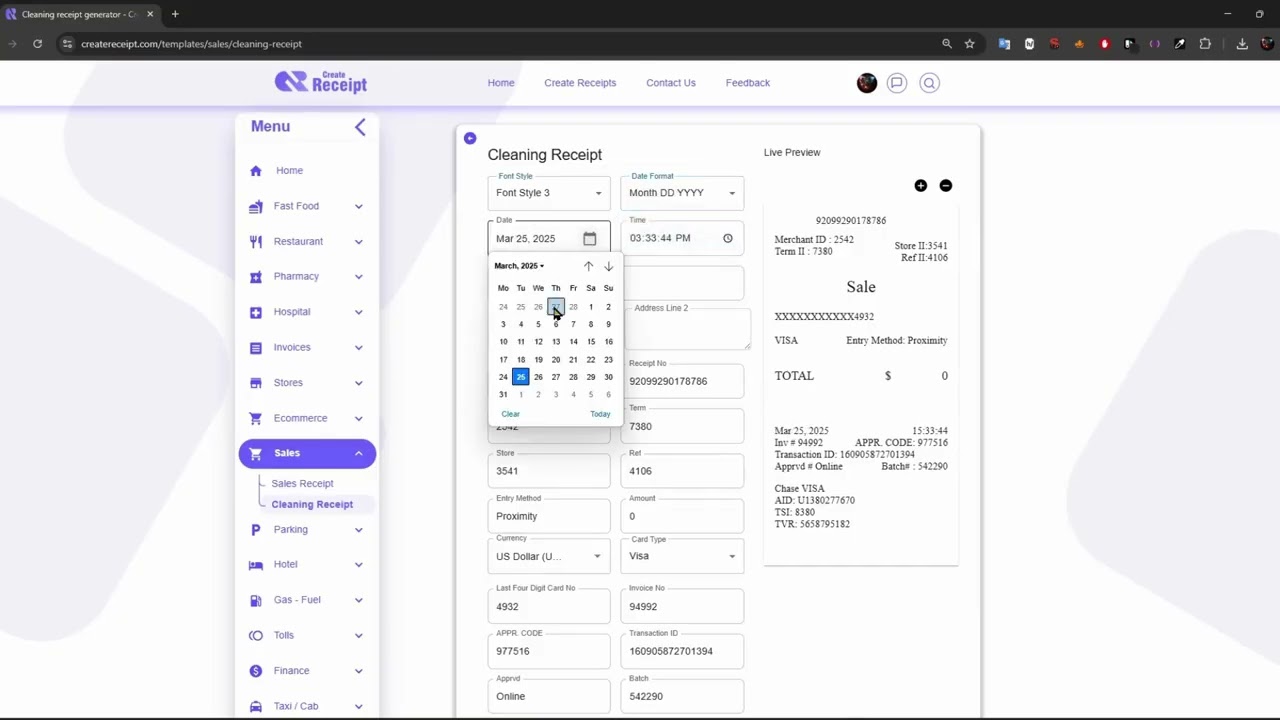The image size is (1280, 720).
Task: Click the header search magnifier icon
Action: 929,83
